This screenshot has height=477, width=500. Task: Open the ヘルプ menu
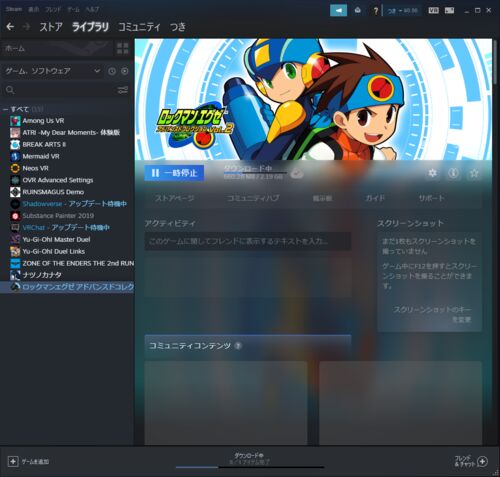92,9
